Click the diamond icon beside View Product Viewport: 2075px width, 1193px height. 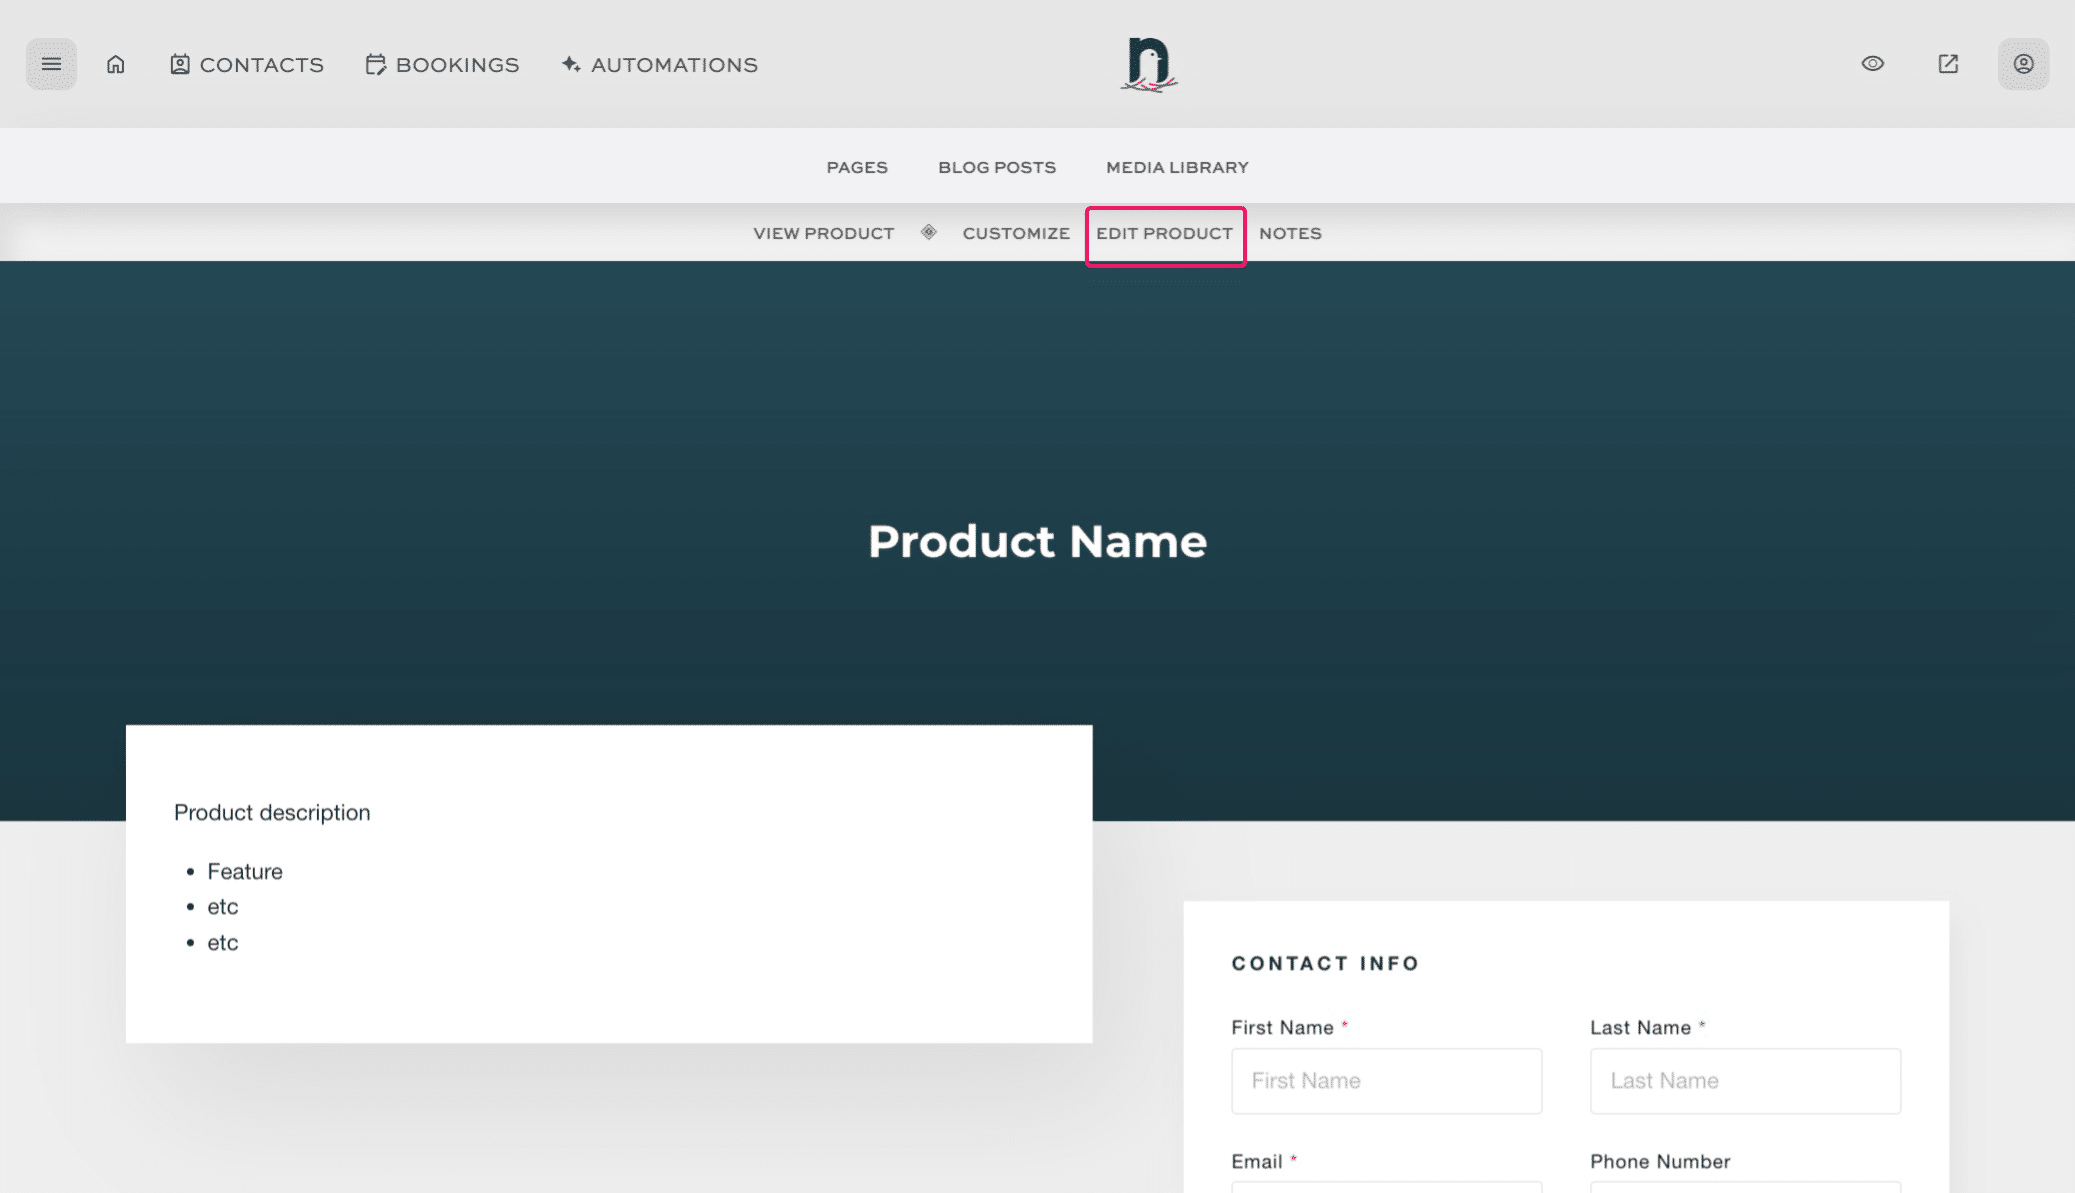929,232
